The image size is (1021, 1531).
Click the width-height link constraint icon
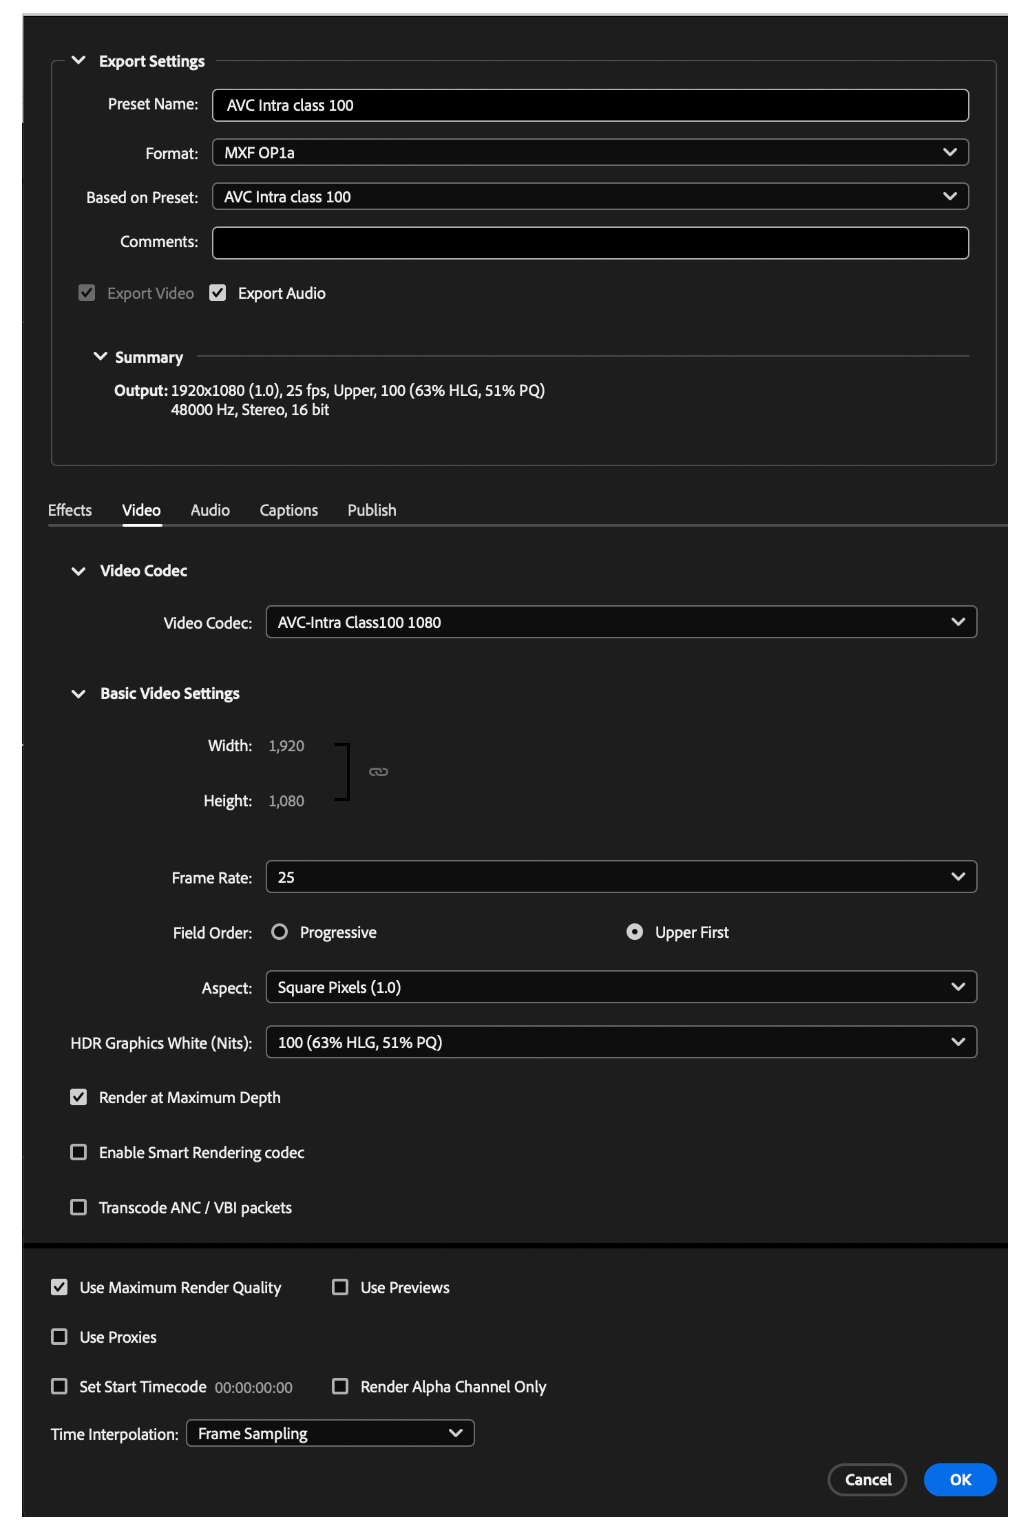pyautogui.click(x=378, y=772)
